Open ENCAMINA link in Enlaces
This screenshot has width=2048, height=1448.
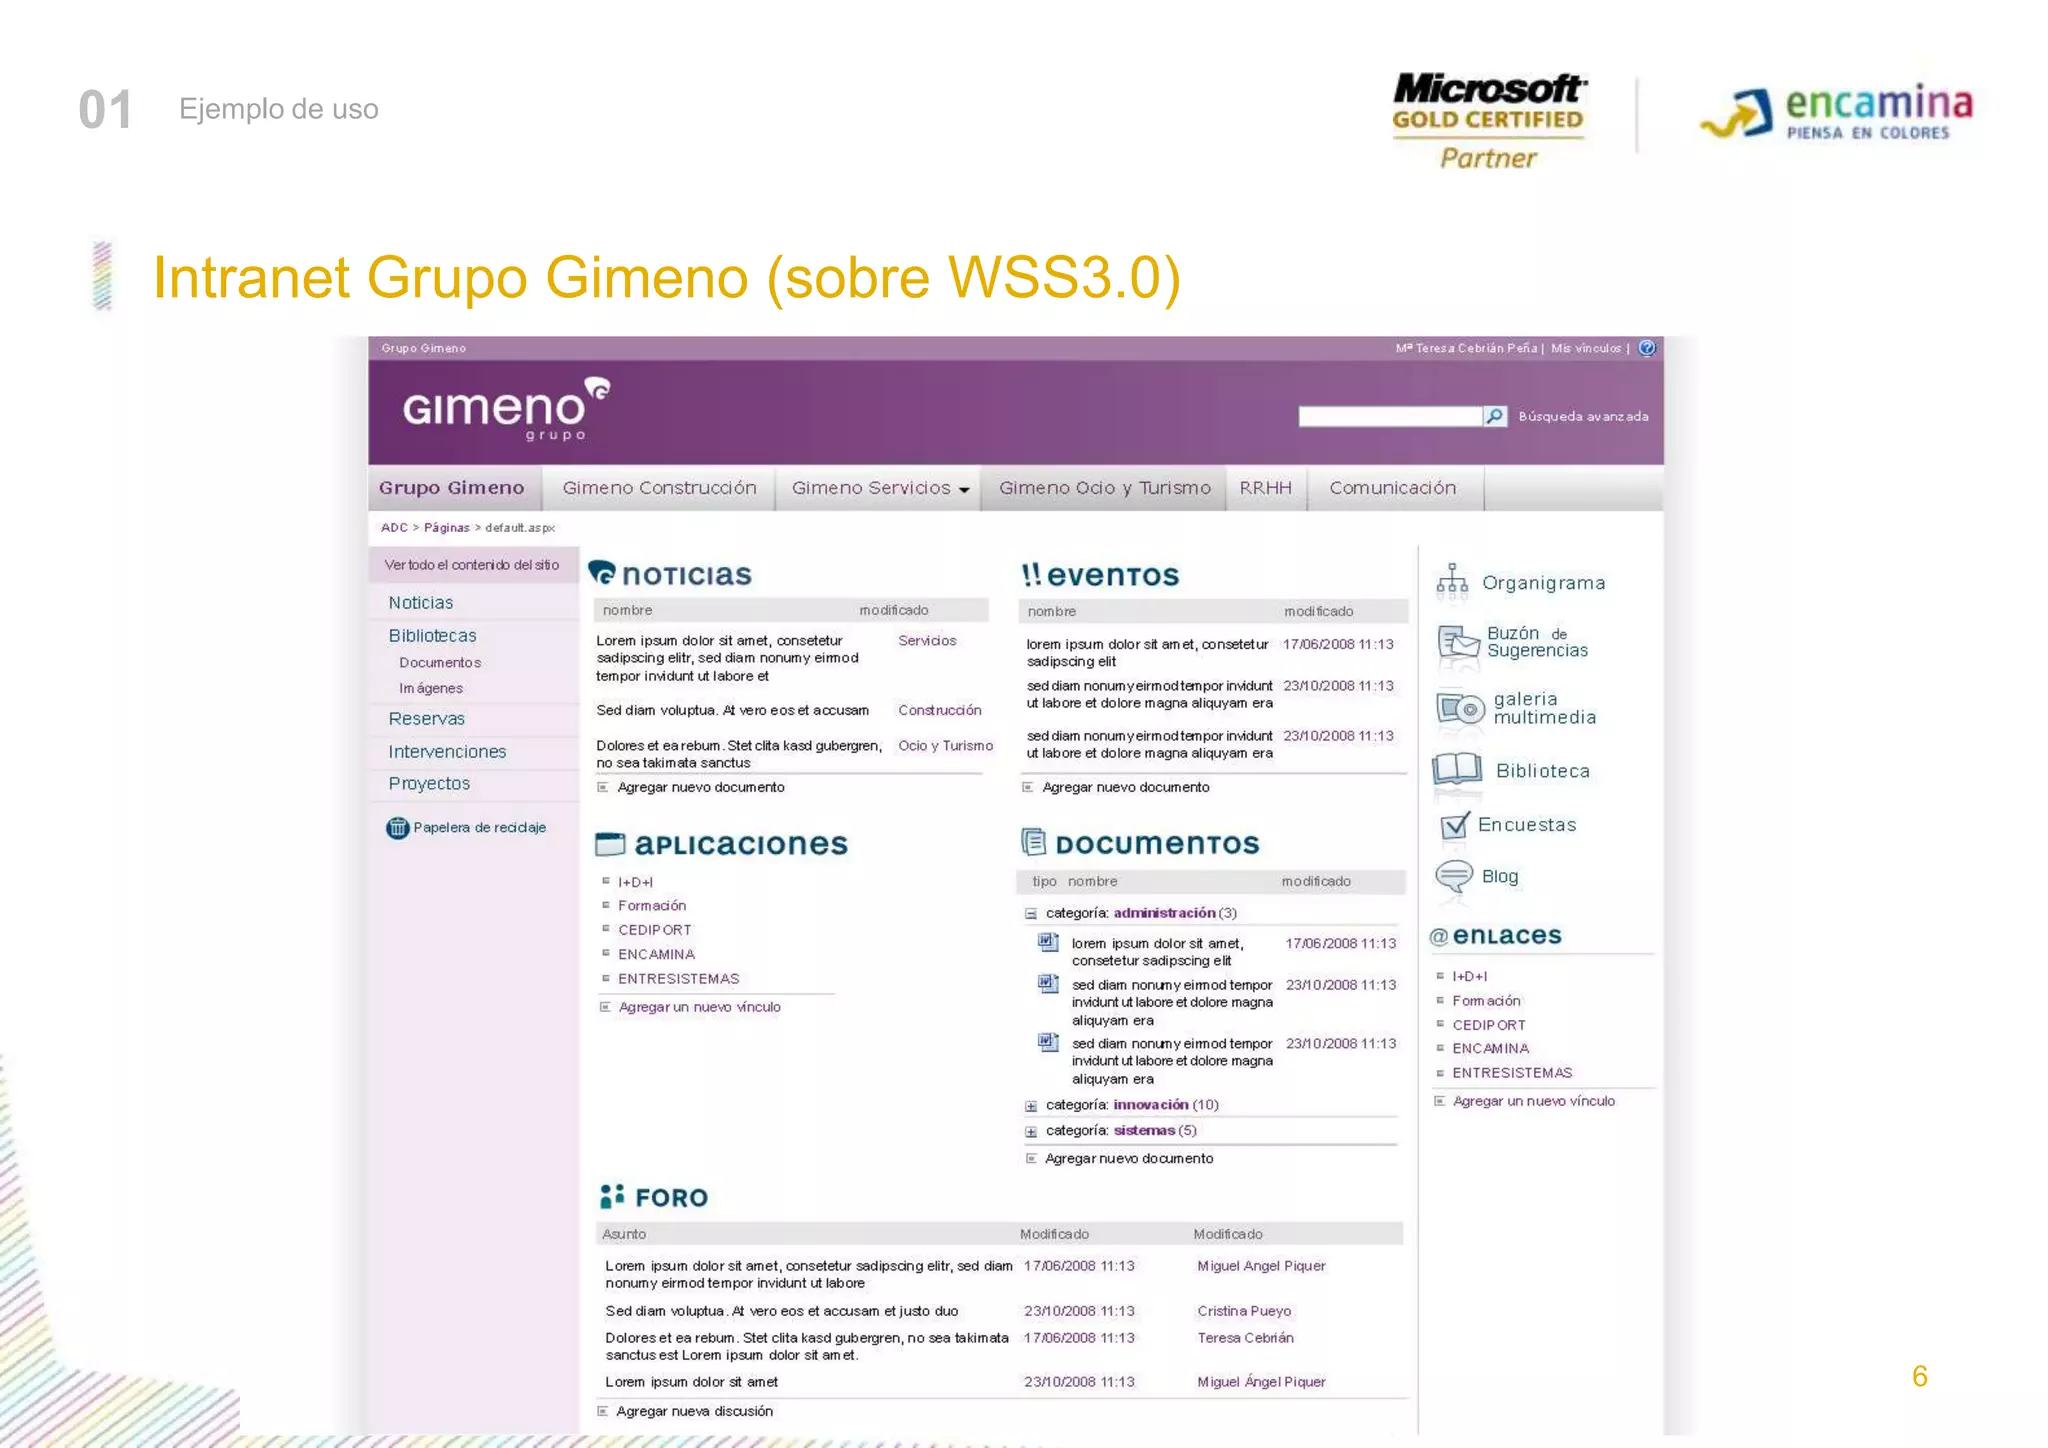(1490, 1049)
